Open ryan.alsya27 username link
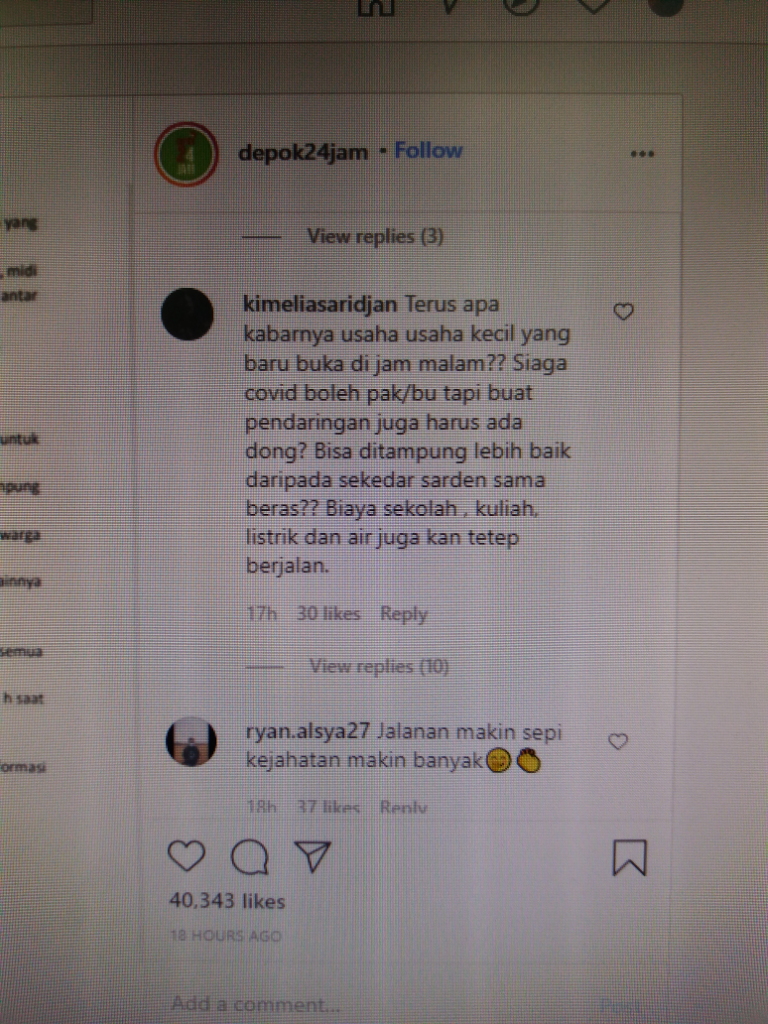 click(308, 731)
